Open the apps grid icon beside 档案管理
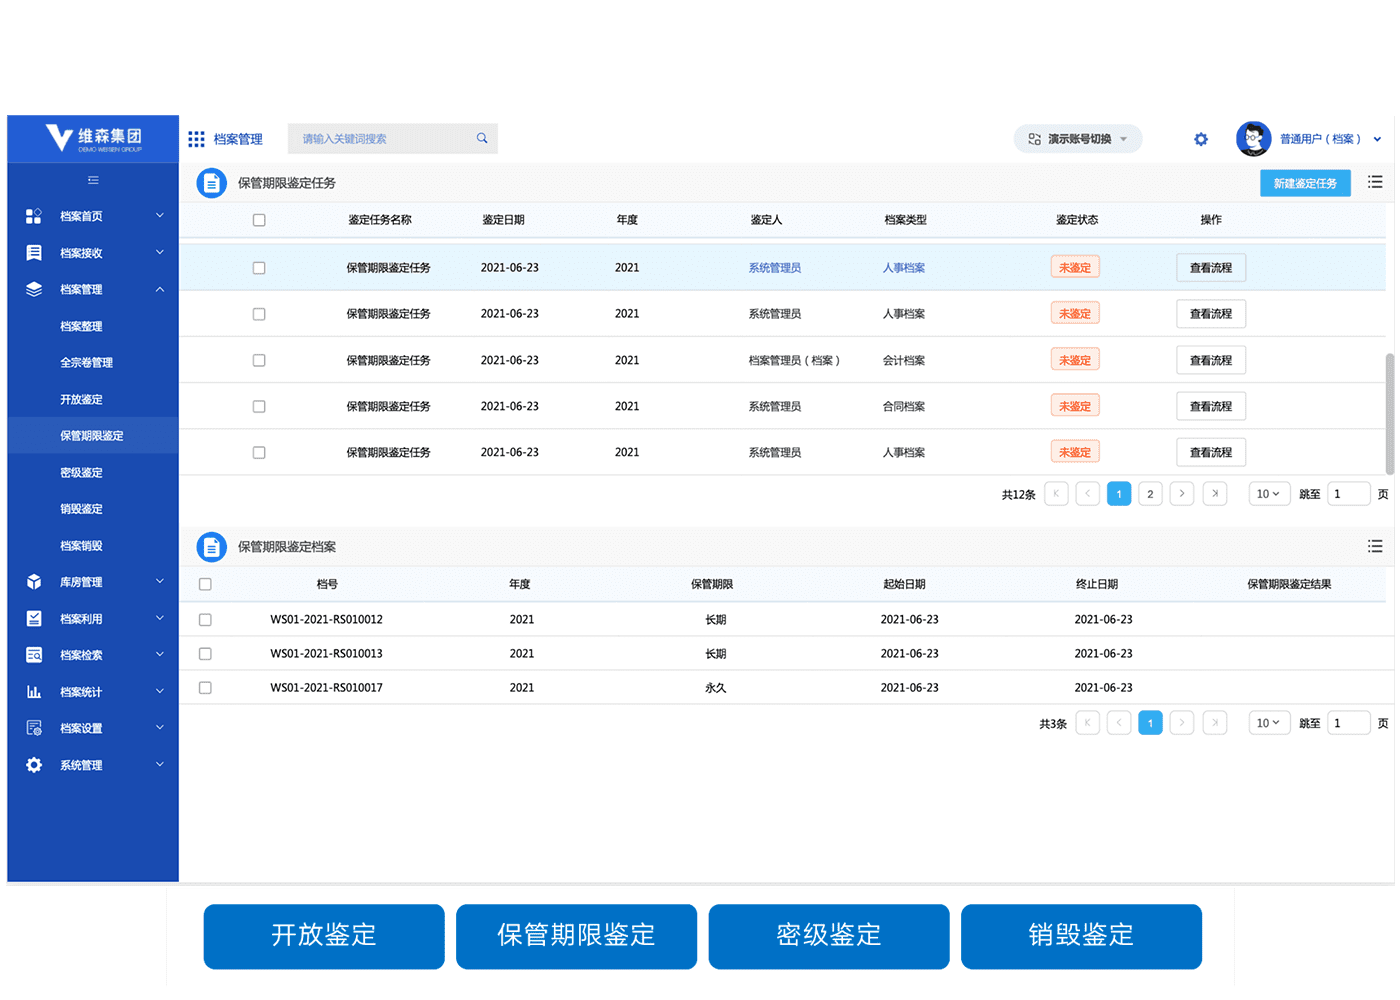1400x1000 pixels. [x=196, y=139]
